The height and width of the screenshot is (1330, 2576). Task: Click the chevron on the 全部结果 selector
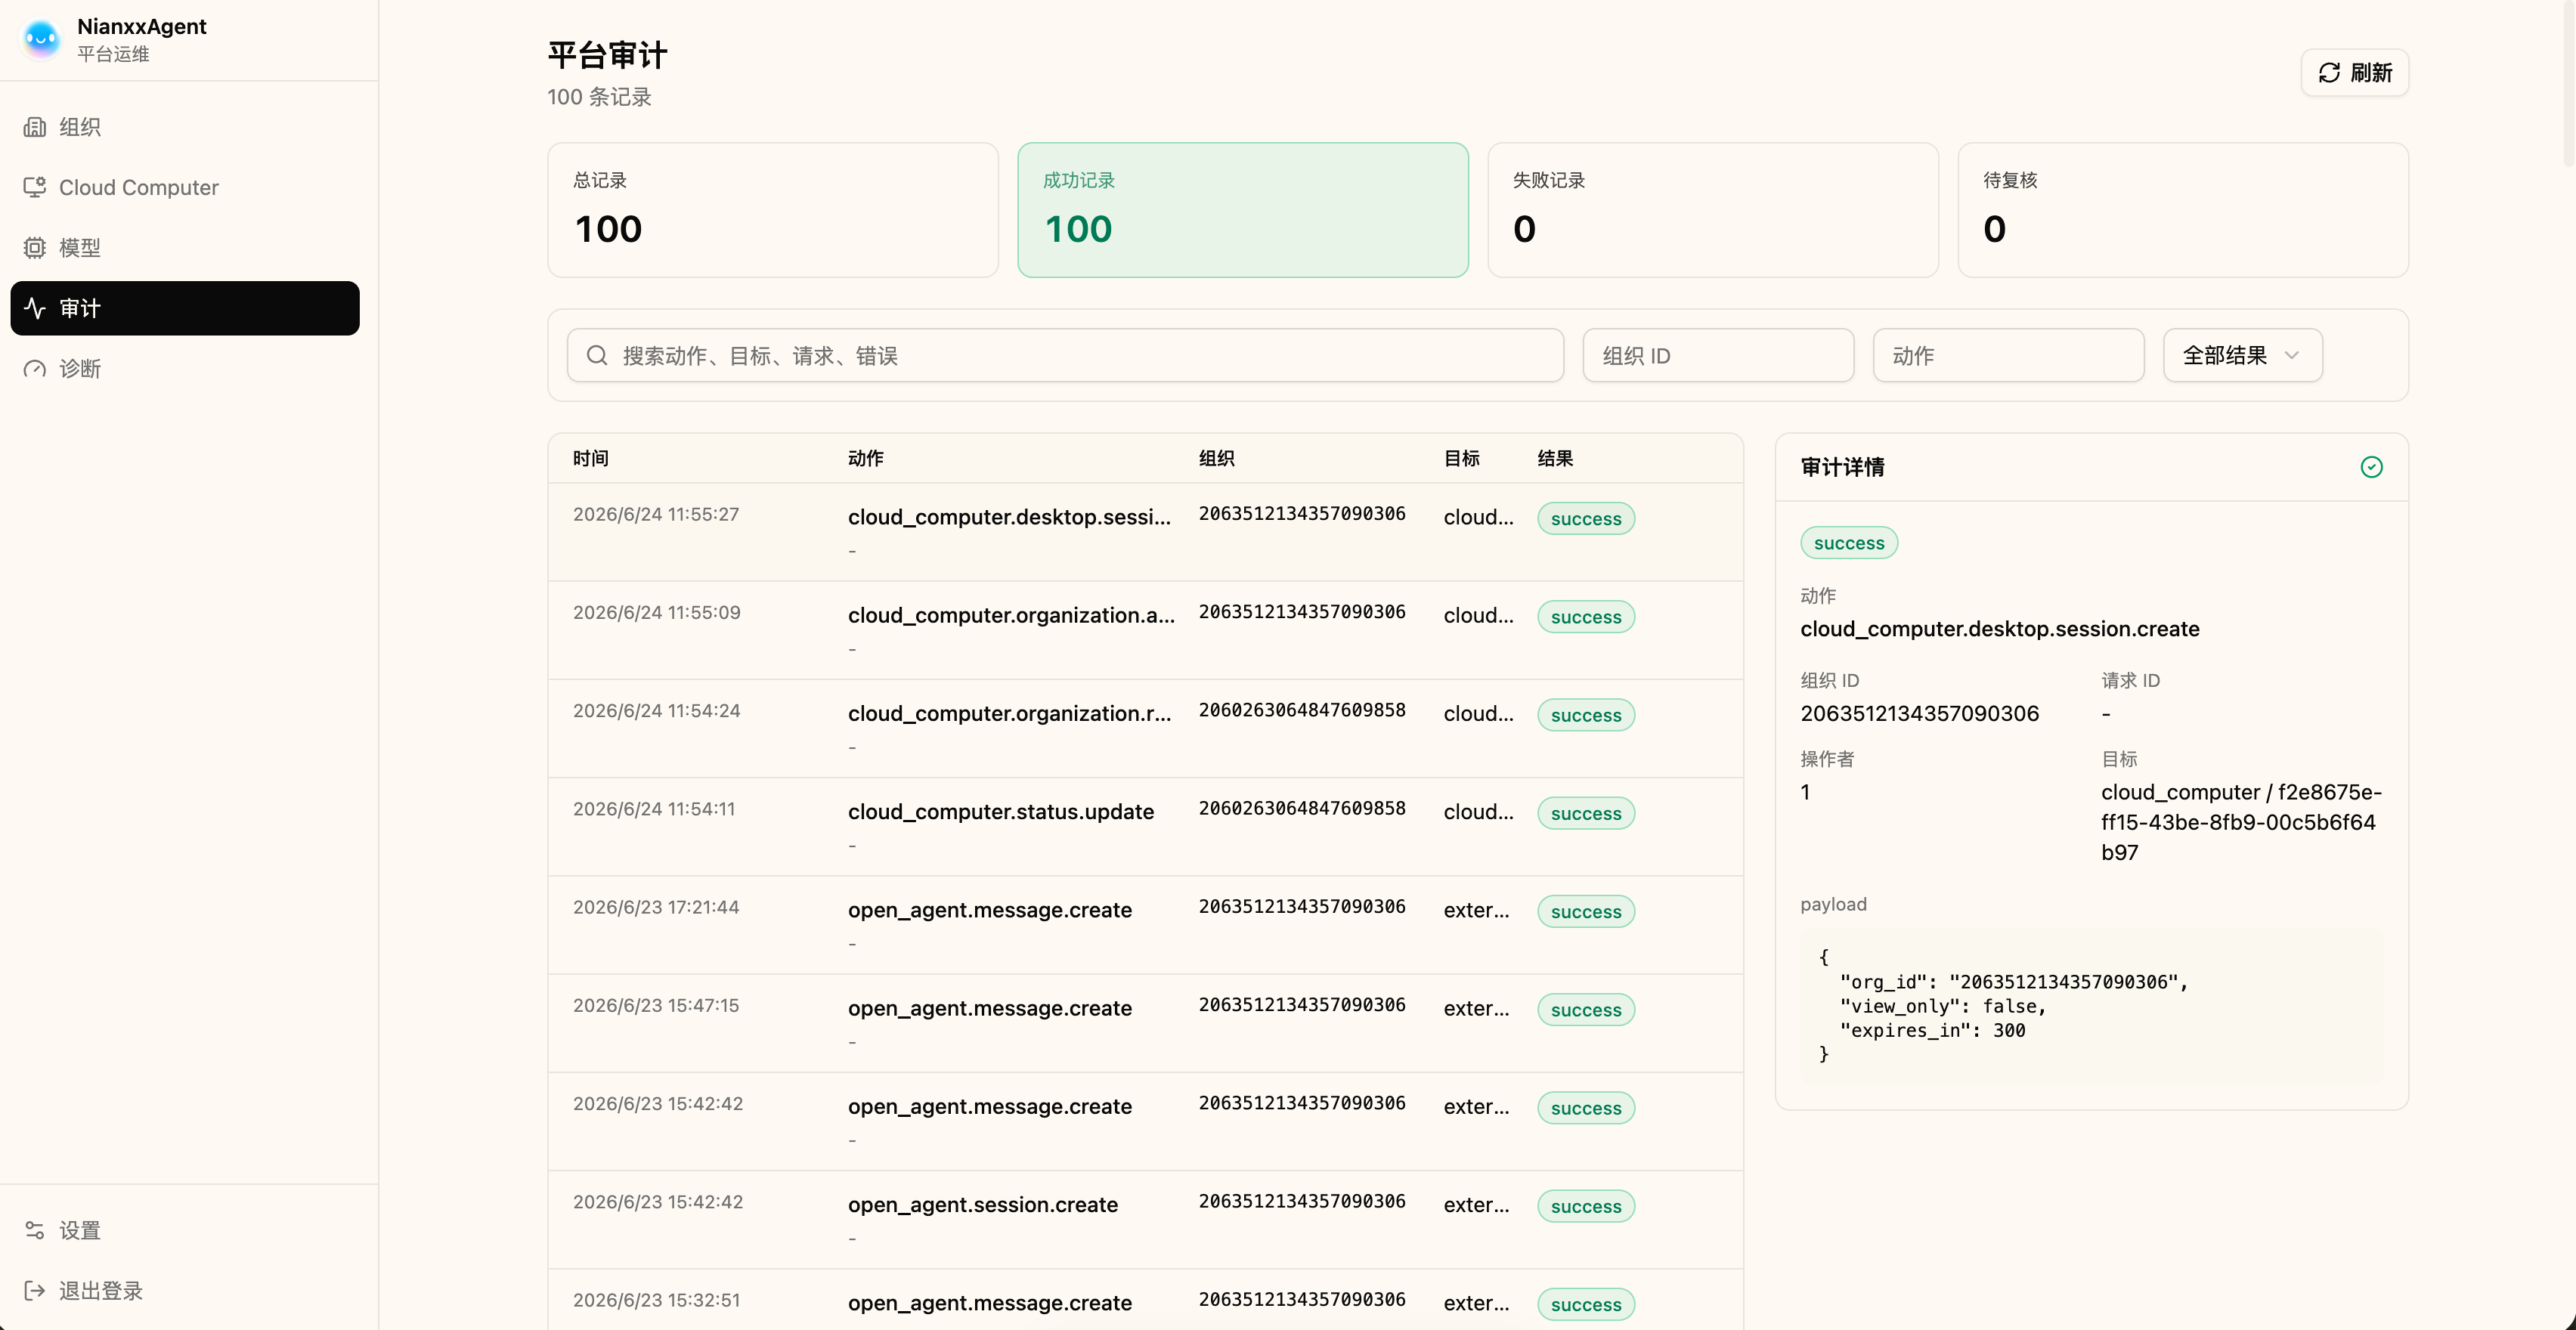click(2291, 355)
